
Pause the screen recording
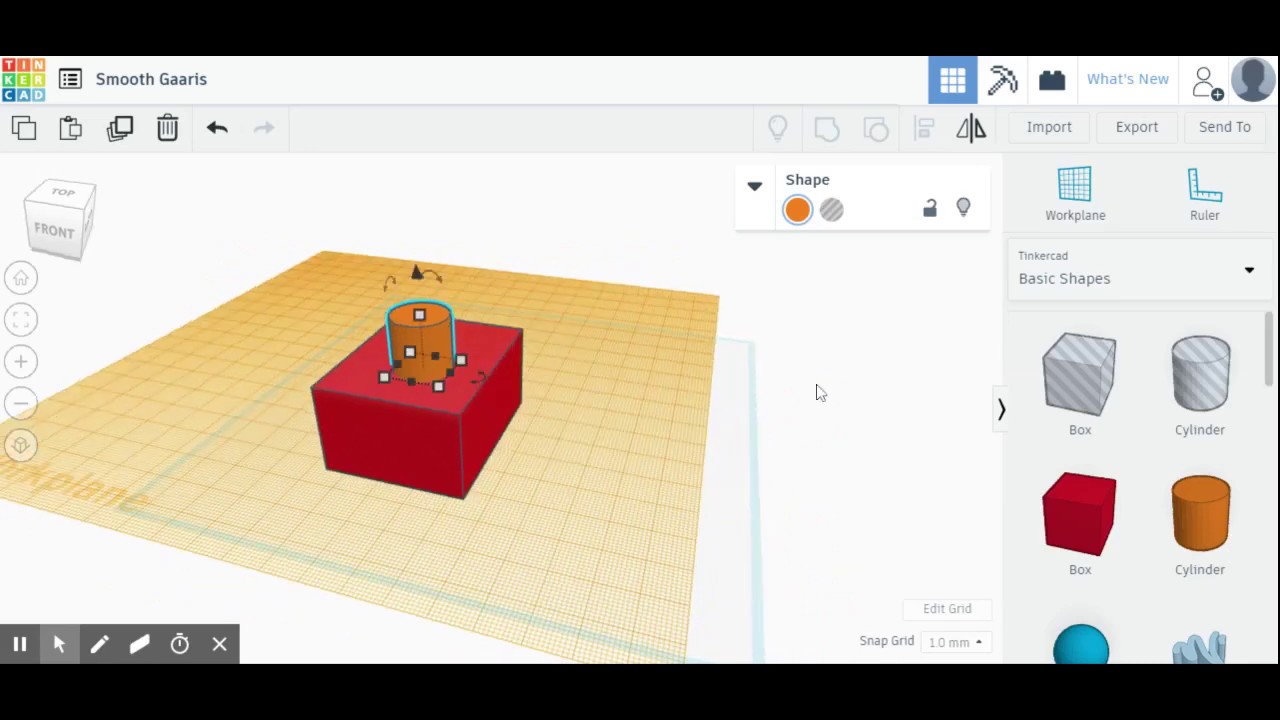(19, 644)
